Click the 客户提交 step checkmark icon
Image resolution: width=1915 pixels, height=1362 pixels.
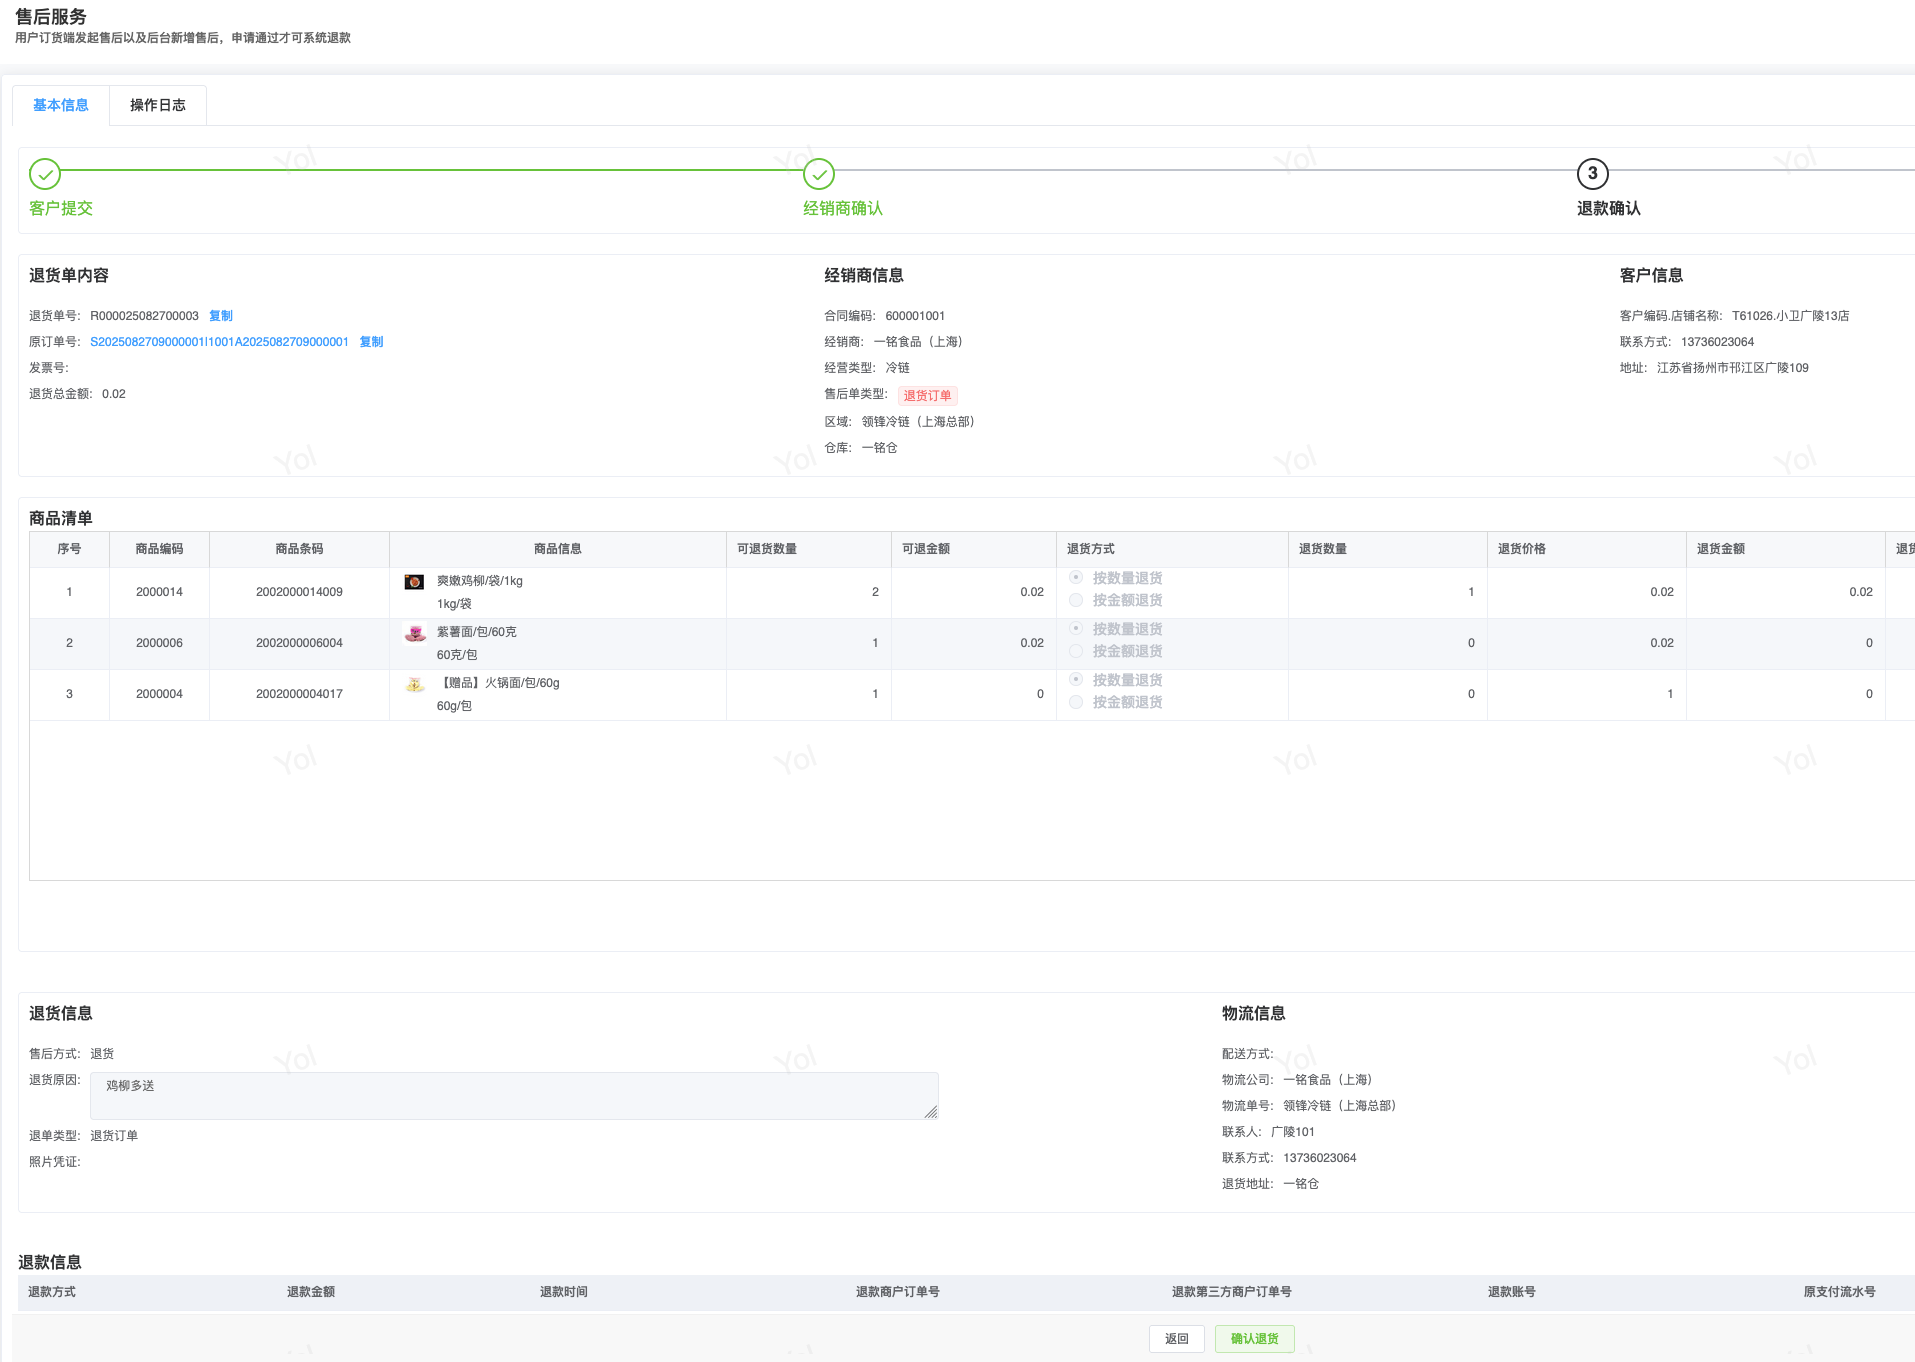pos(45,174)
